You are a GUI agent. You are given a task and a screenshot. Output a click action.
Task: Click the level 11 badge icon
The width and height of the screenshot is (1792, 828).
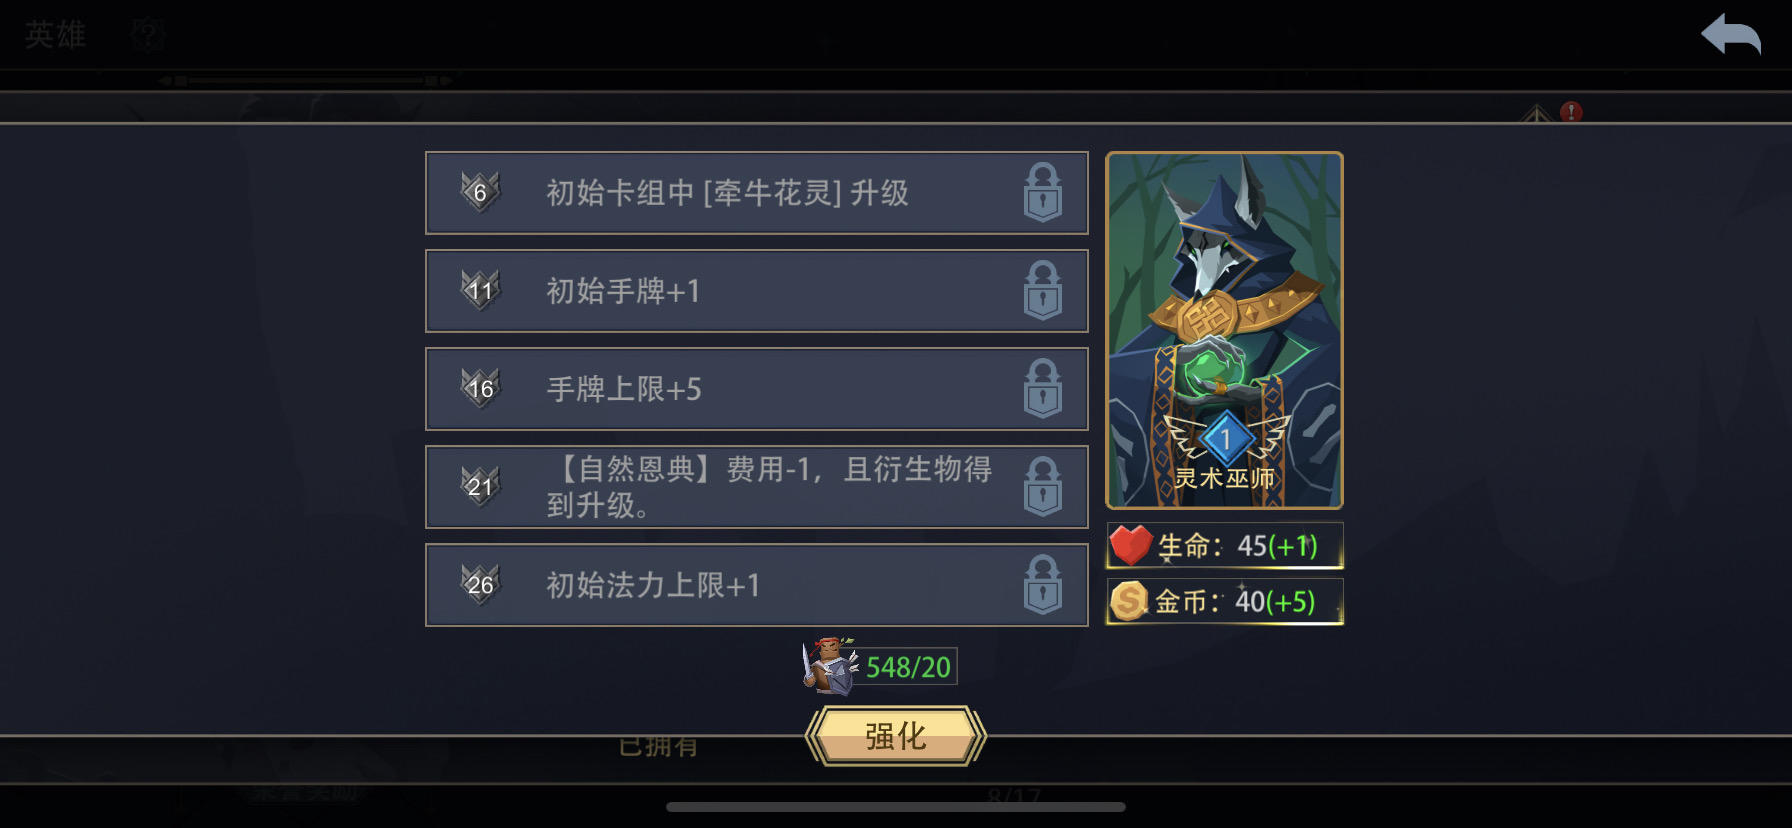(480, 290)
